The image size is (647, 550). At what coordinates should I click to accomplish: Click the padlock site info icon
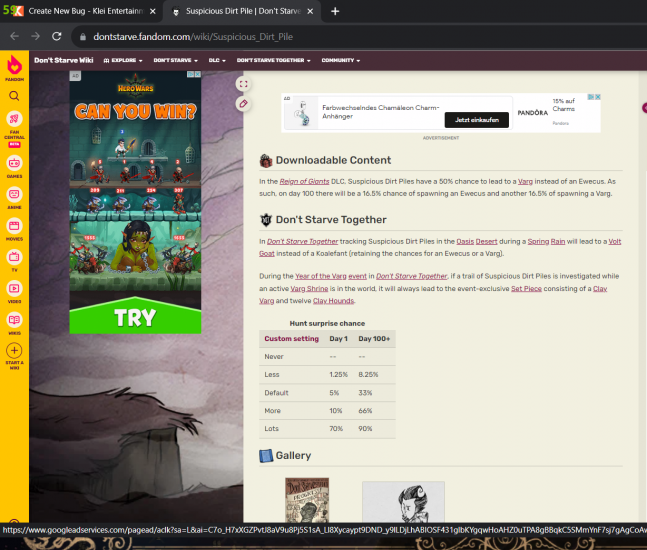pyautogui.click(x=83, y=37)
